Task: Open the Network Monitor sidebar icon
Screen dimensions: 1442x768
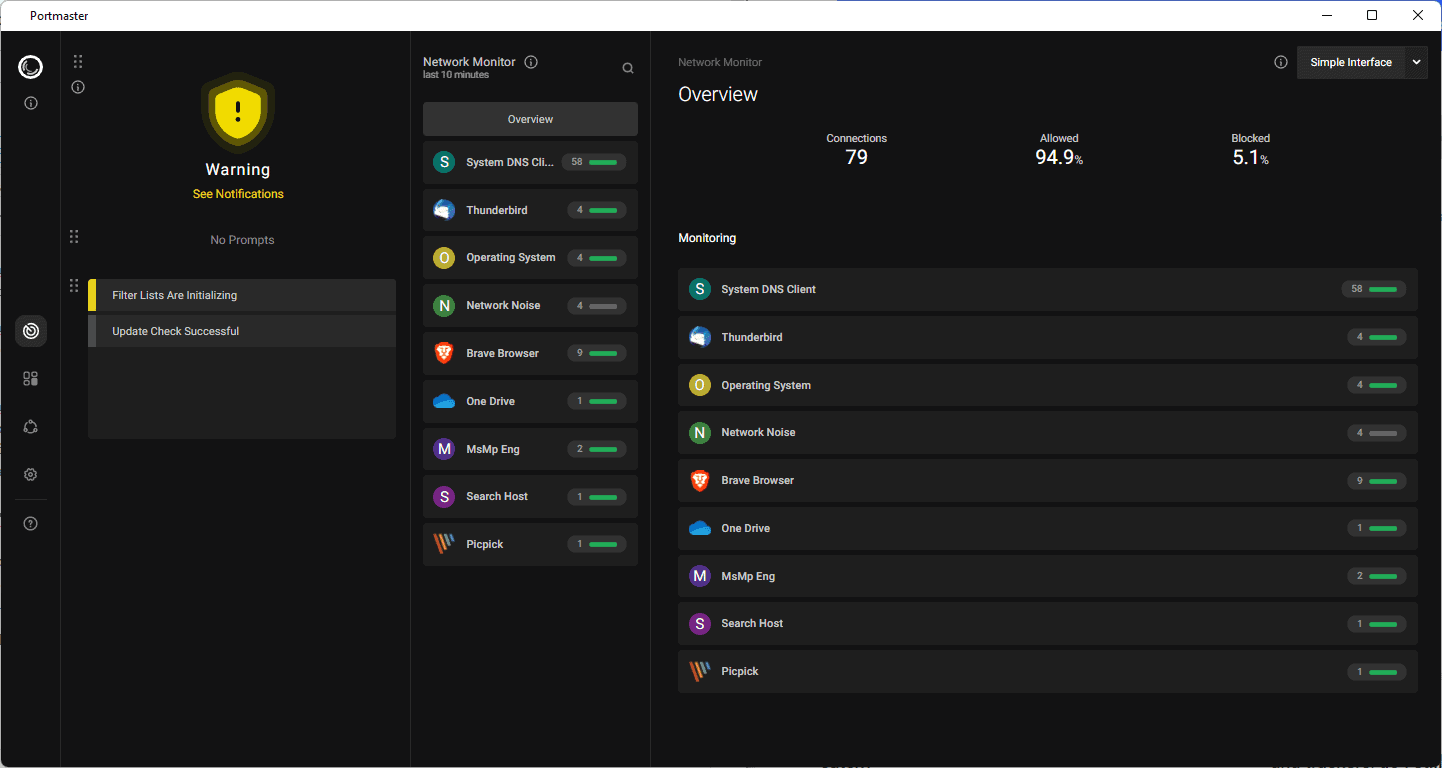Action: click(x=30, y=330)
